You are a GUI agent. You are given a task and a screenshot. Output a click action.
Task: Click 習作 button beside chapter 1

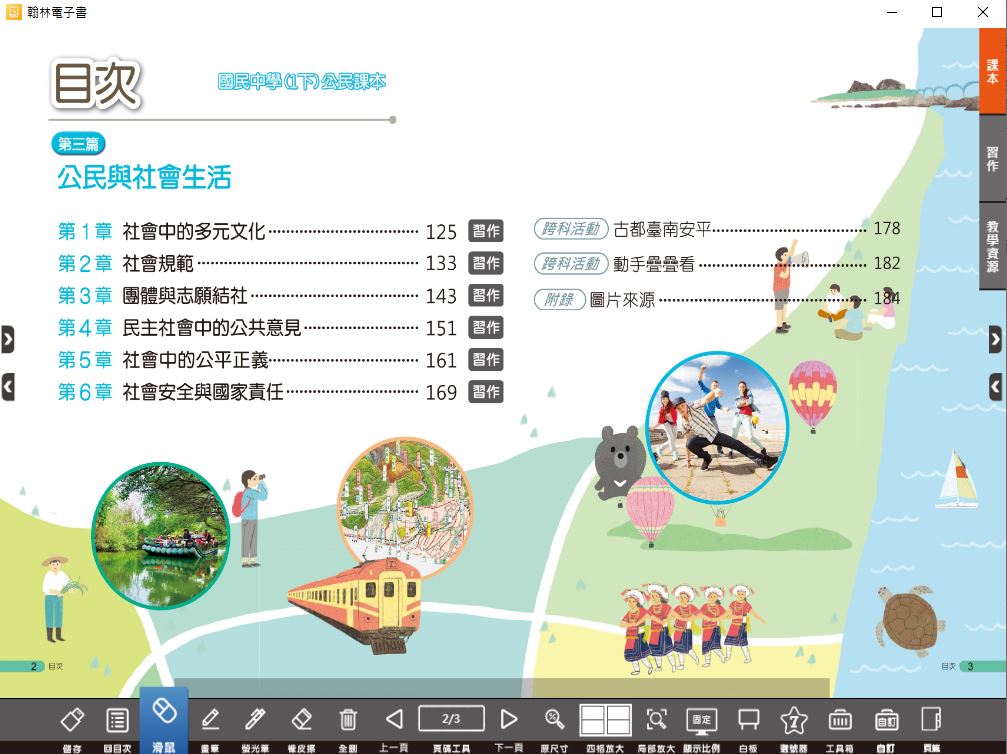[x=486, y=232]
